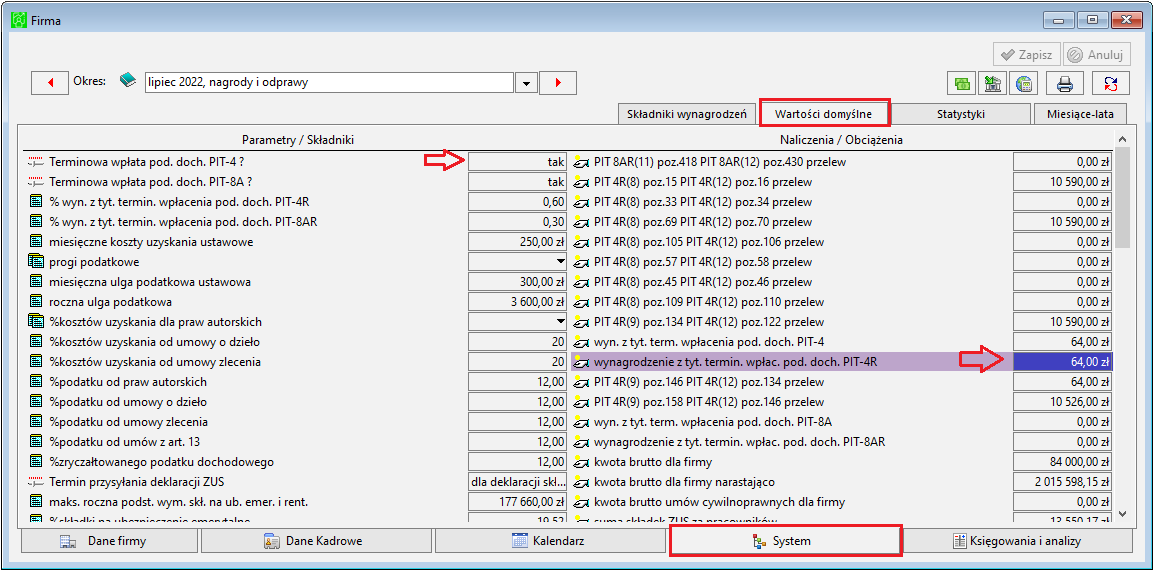The image size is (1157, 572).
Task: Switch to the Statystyki tab
Action: 961,114
